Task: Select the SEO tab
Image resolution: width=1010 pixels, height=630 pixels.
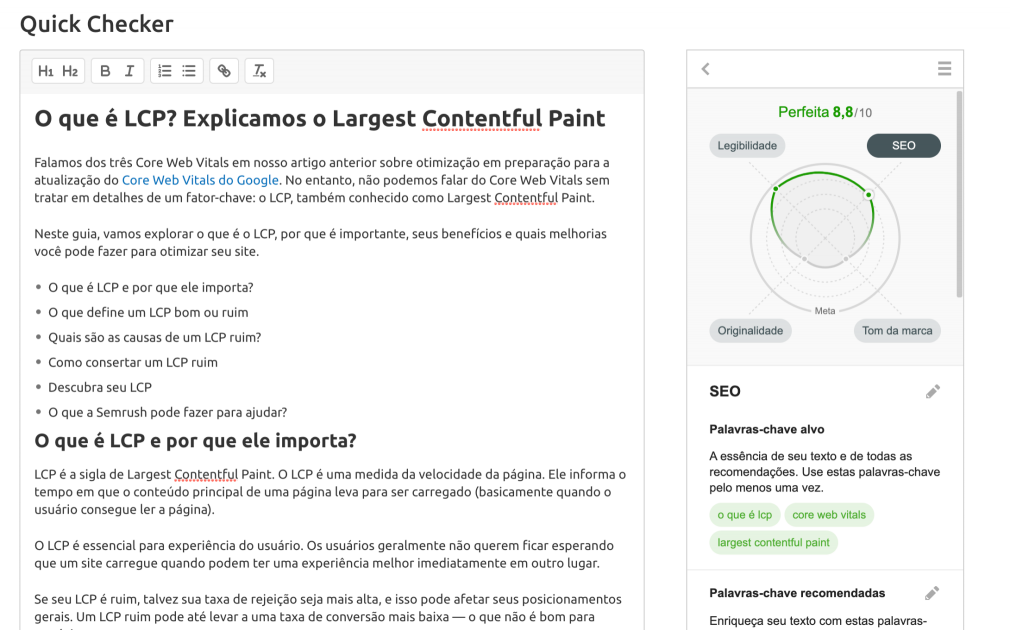Action: pyautogui.click(x=904, y=146)
